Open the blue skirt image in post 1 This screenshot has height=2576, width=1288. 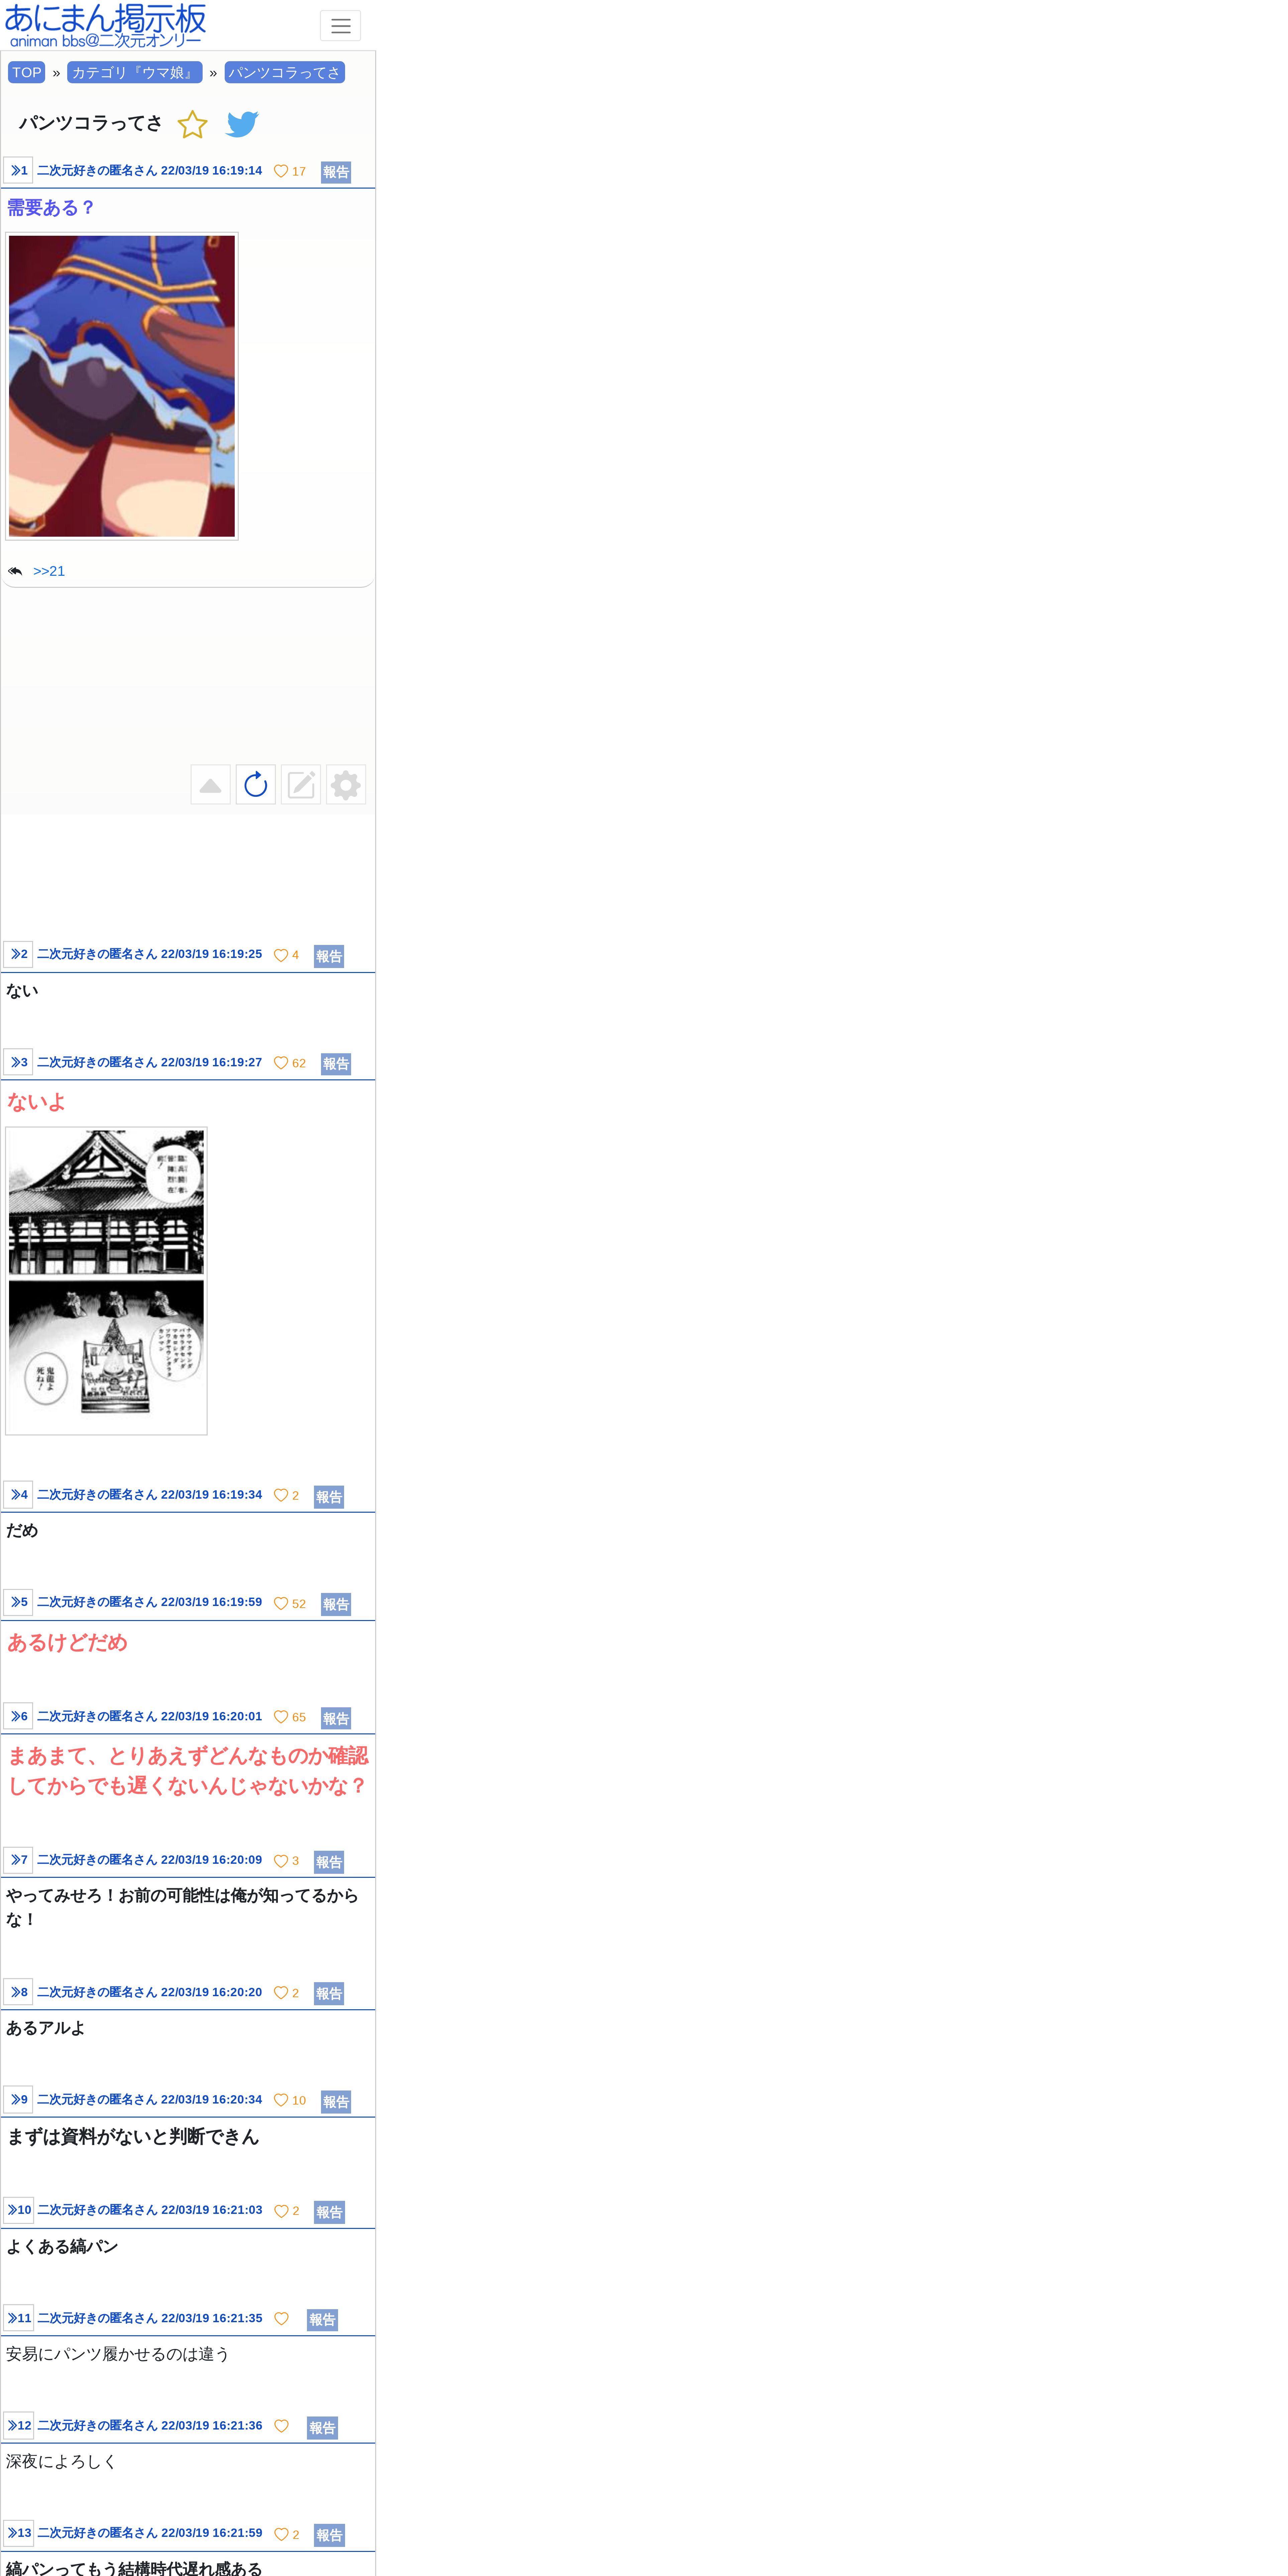pyautogui.click(x=122, y=386)
